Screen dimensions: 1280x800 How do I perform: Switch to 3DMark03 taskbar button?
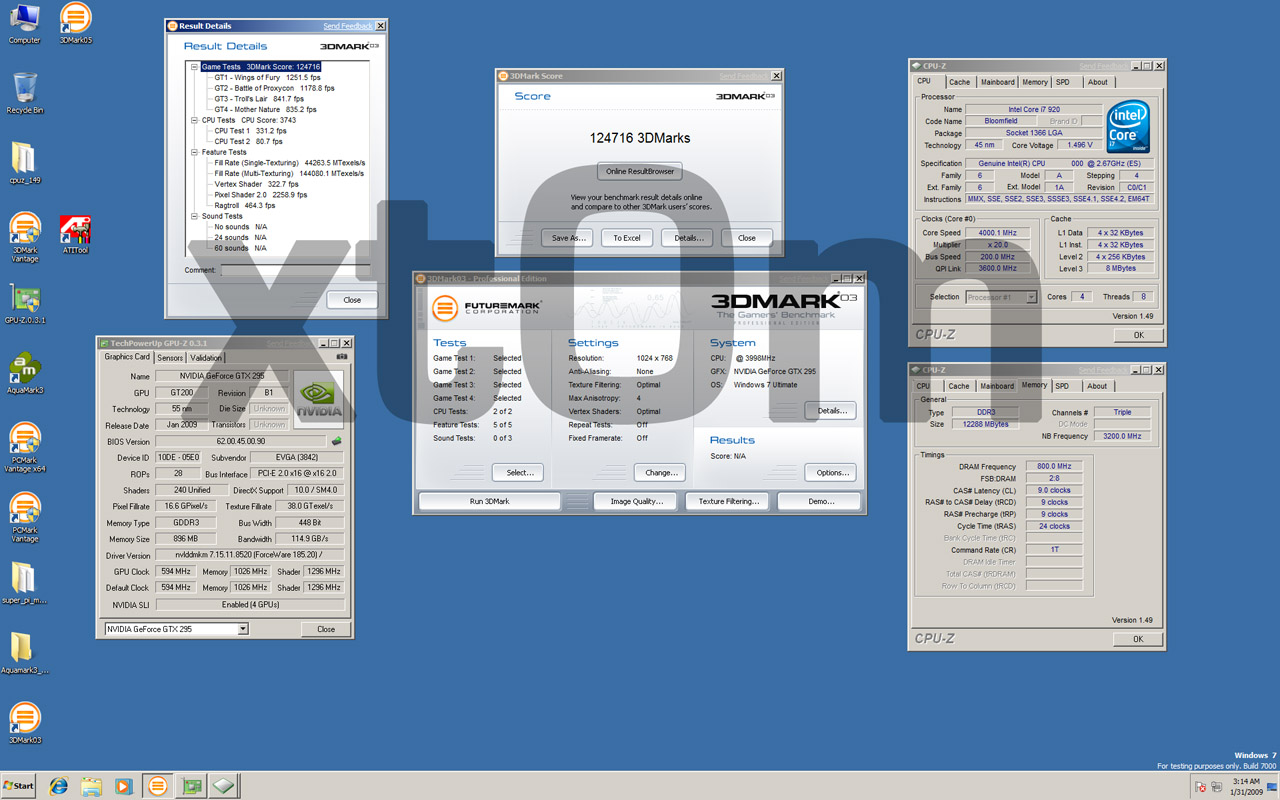pos(157,786)
